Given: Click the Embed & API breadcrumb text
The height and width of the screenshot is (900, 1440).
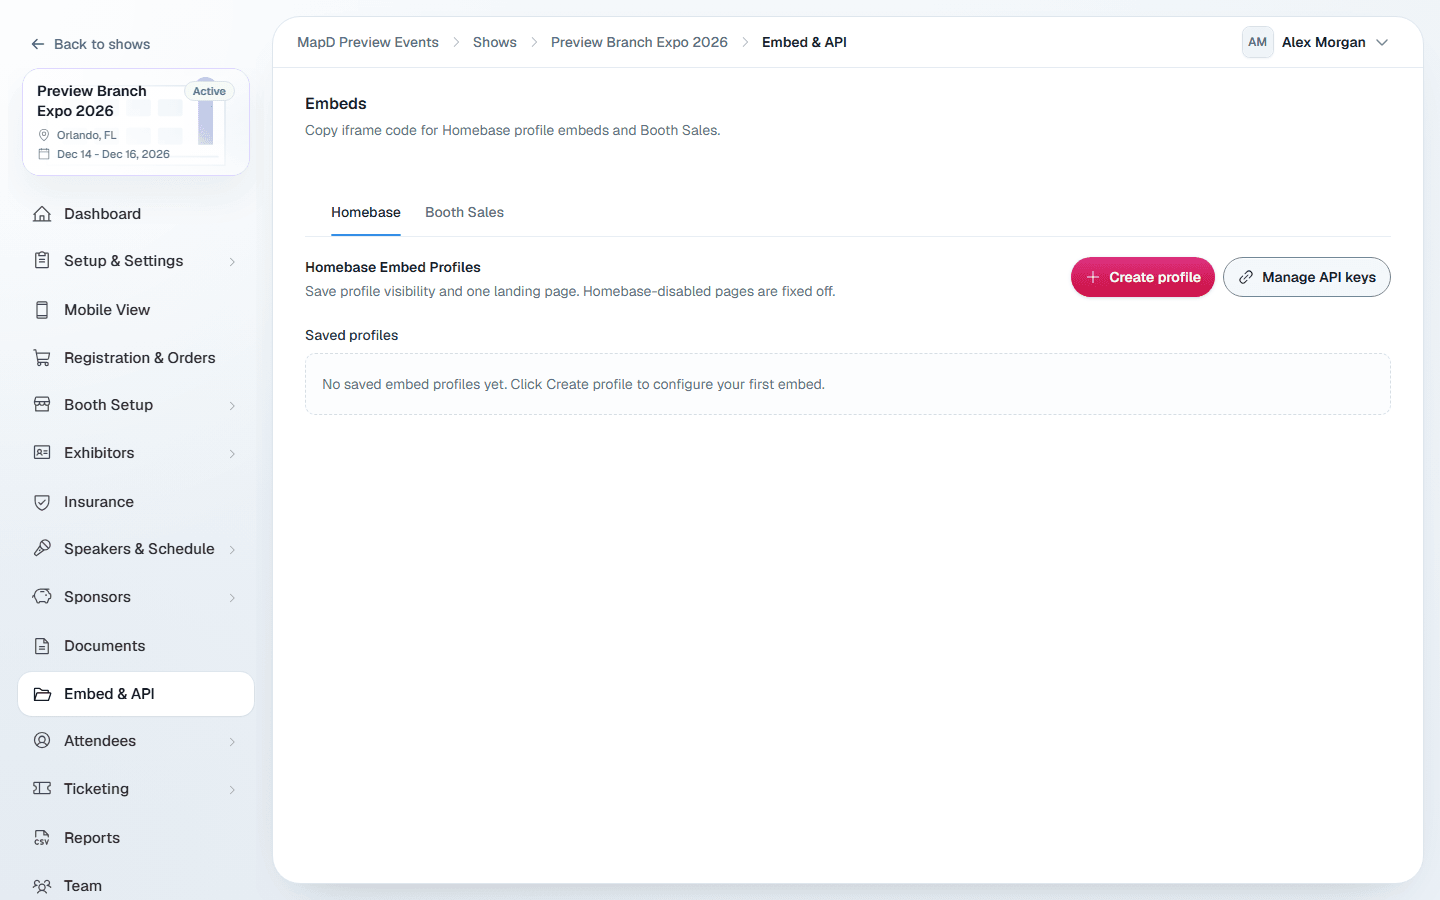Looking at the screenshot, I should pos(804,42).
